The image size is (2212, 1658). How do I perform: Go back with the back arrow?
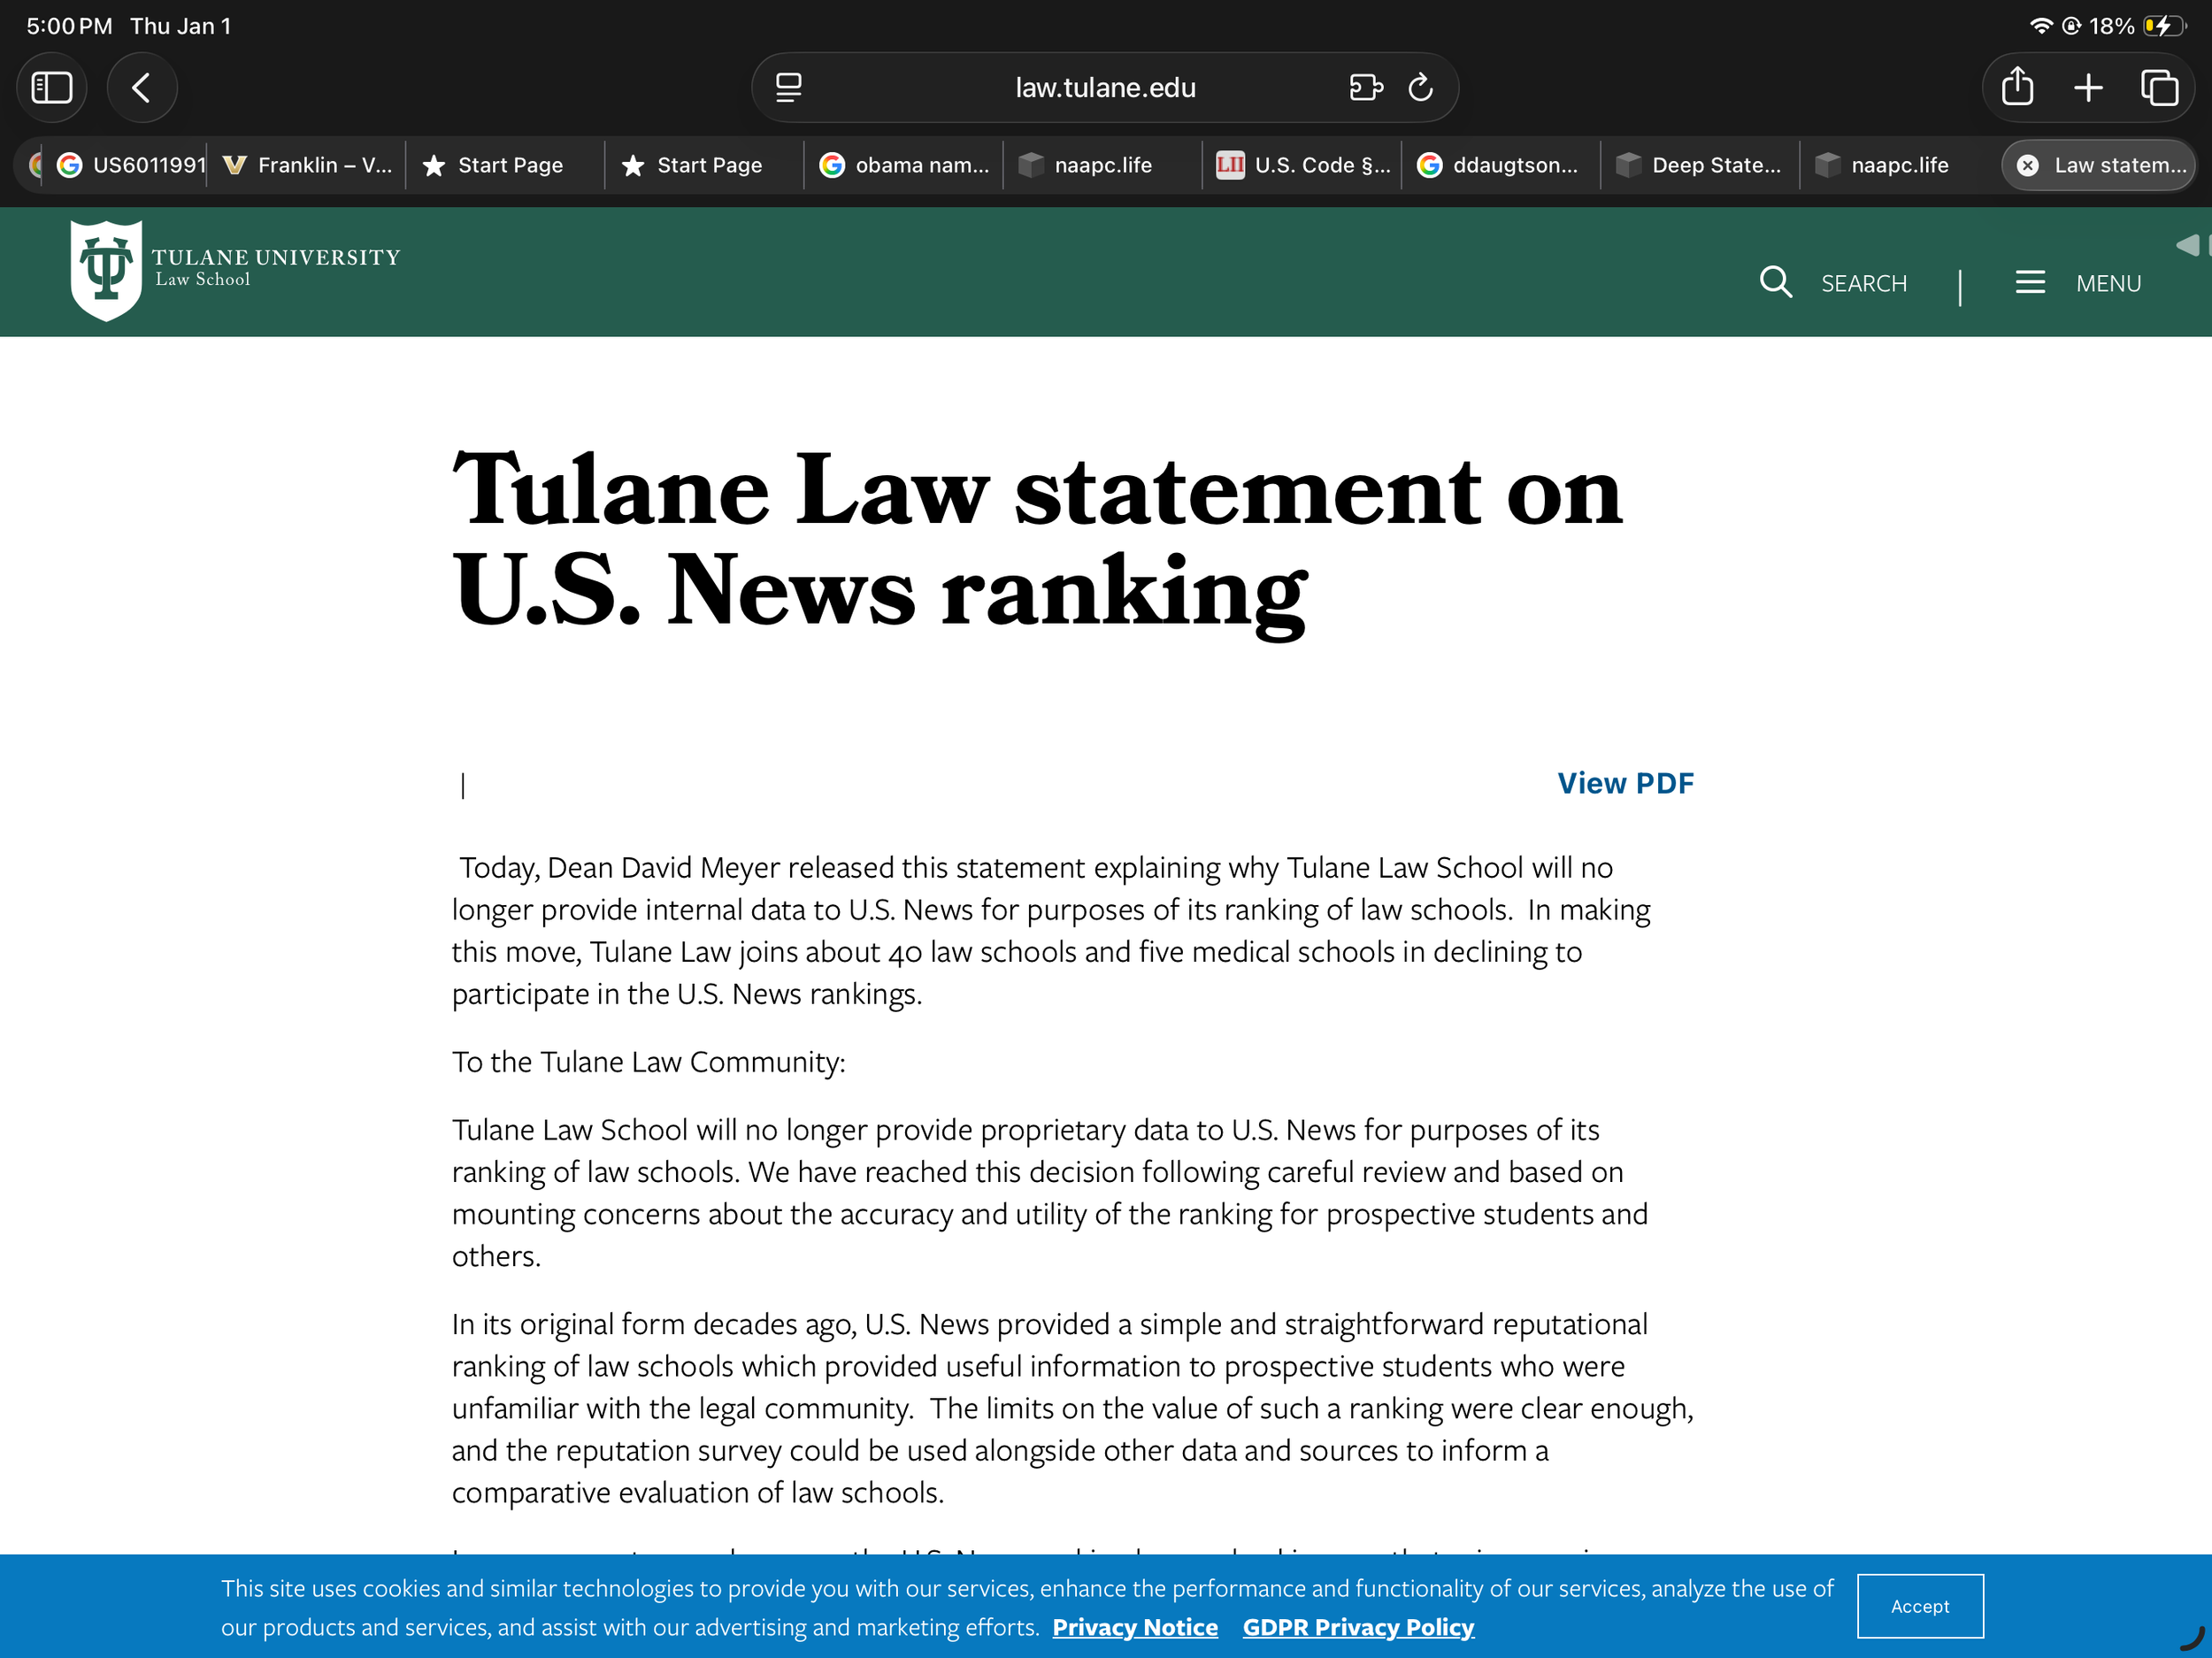tap(142, 88)
